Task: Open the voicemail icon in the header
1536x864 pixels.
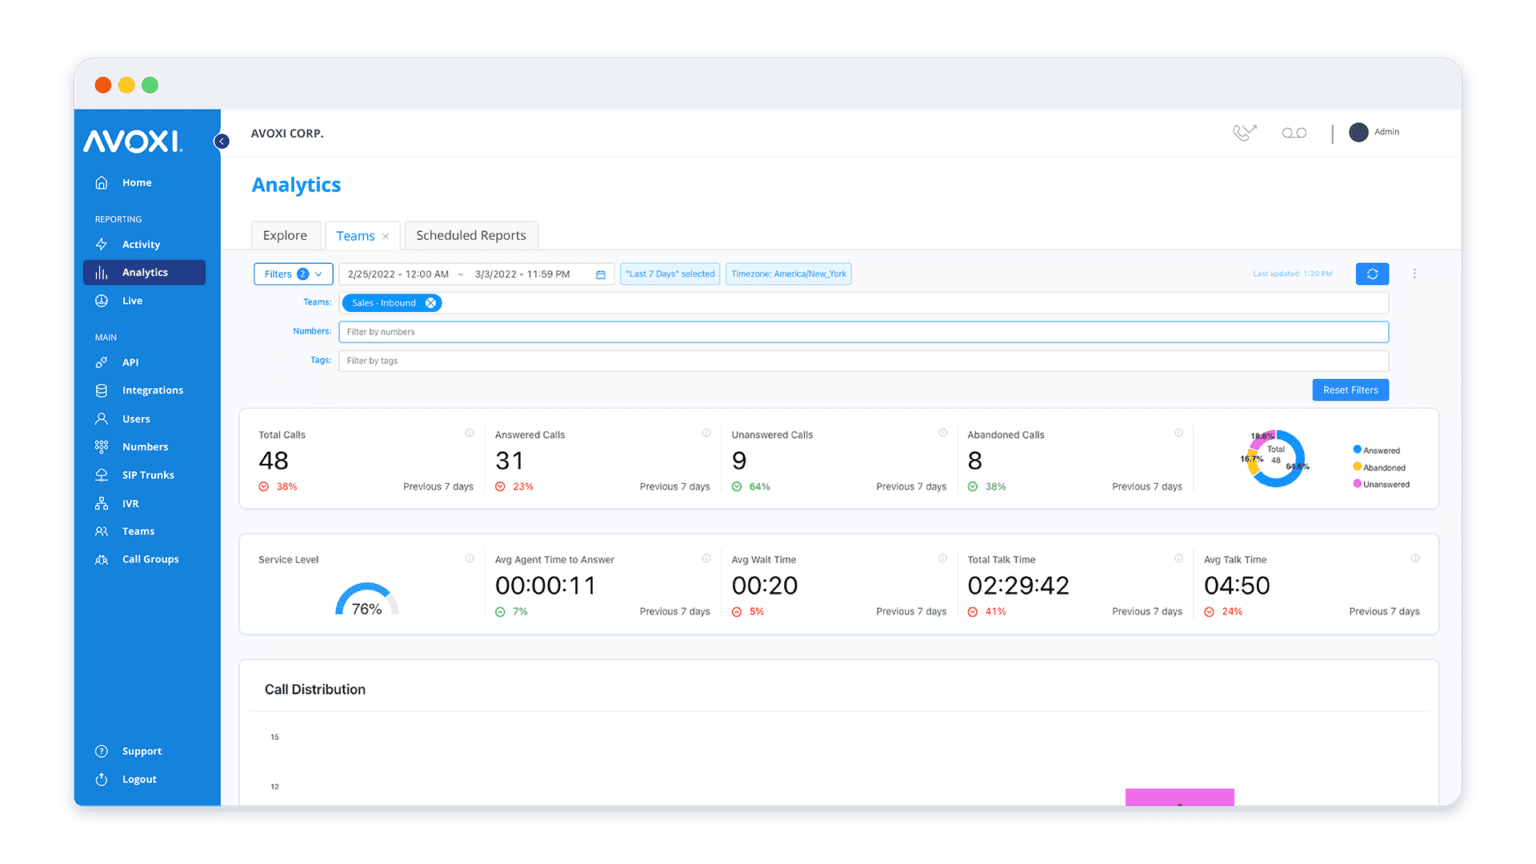Action: 1294,131
